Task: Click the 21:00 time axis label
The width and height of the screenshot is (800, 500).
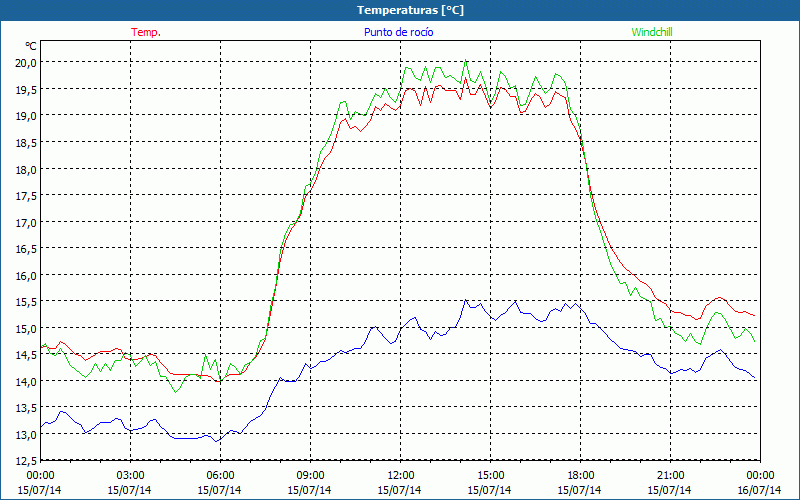Action: 670,476
